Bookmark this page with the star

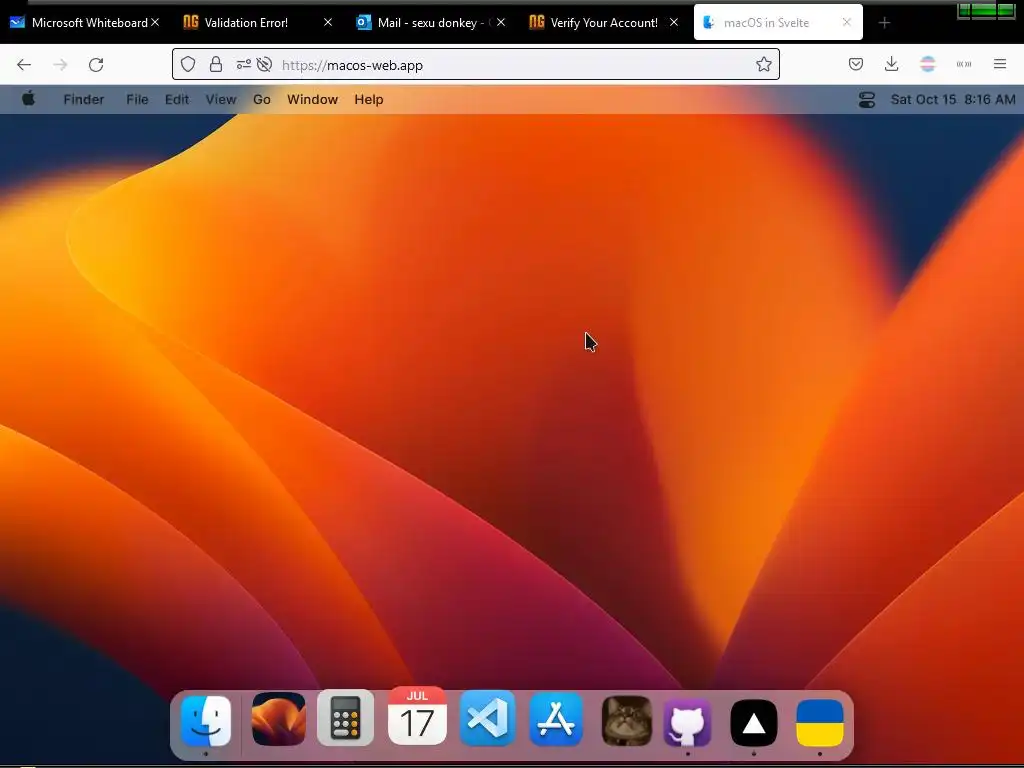(763, 65)
